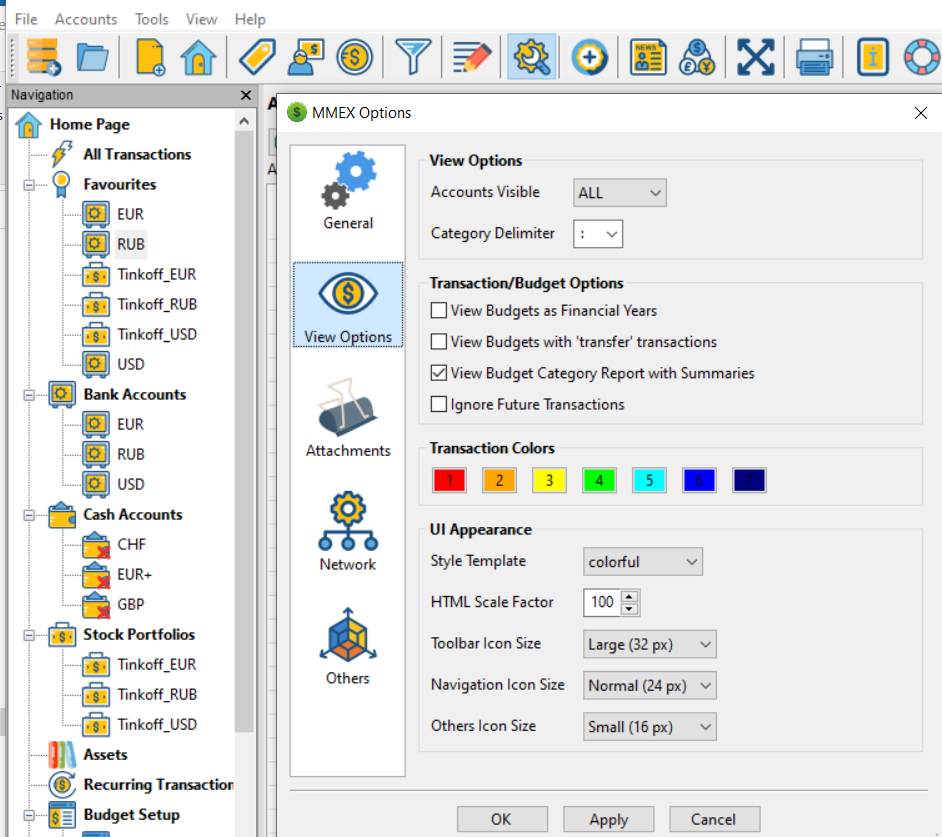The height and width of the screenshot is (837, 942).
Task: Collapse the Favourites tree node
Action: (29, 185)
